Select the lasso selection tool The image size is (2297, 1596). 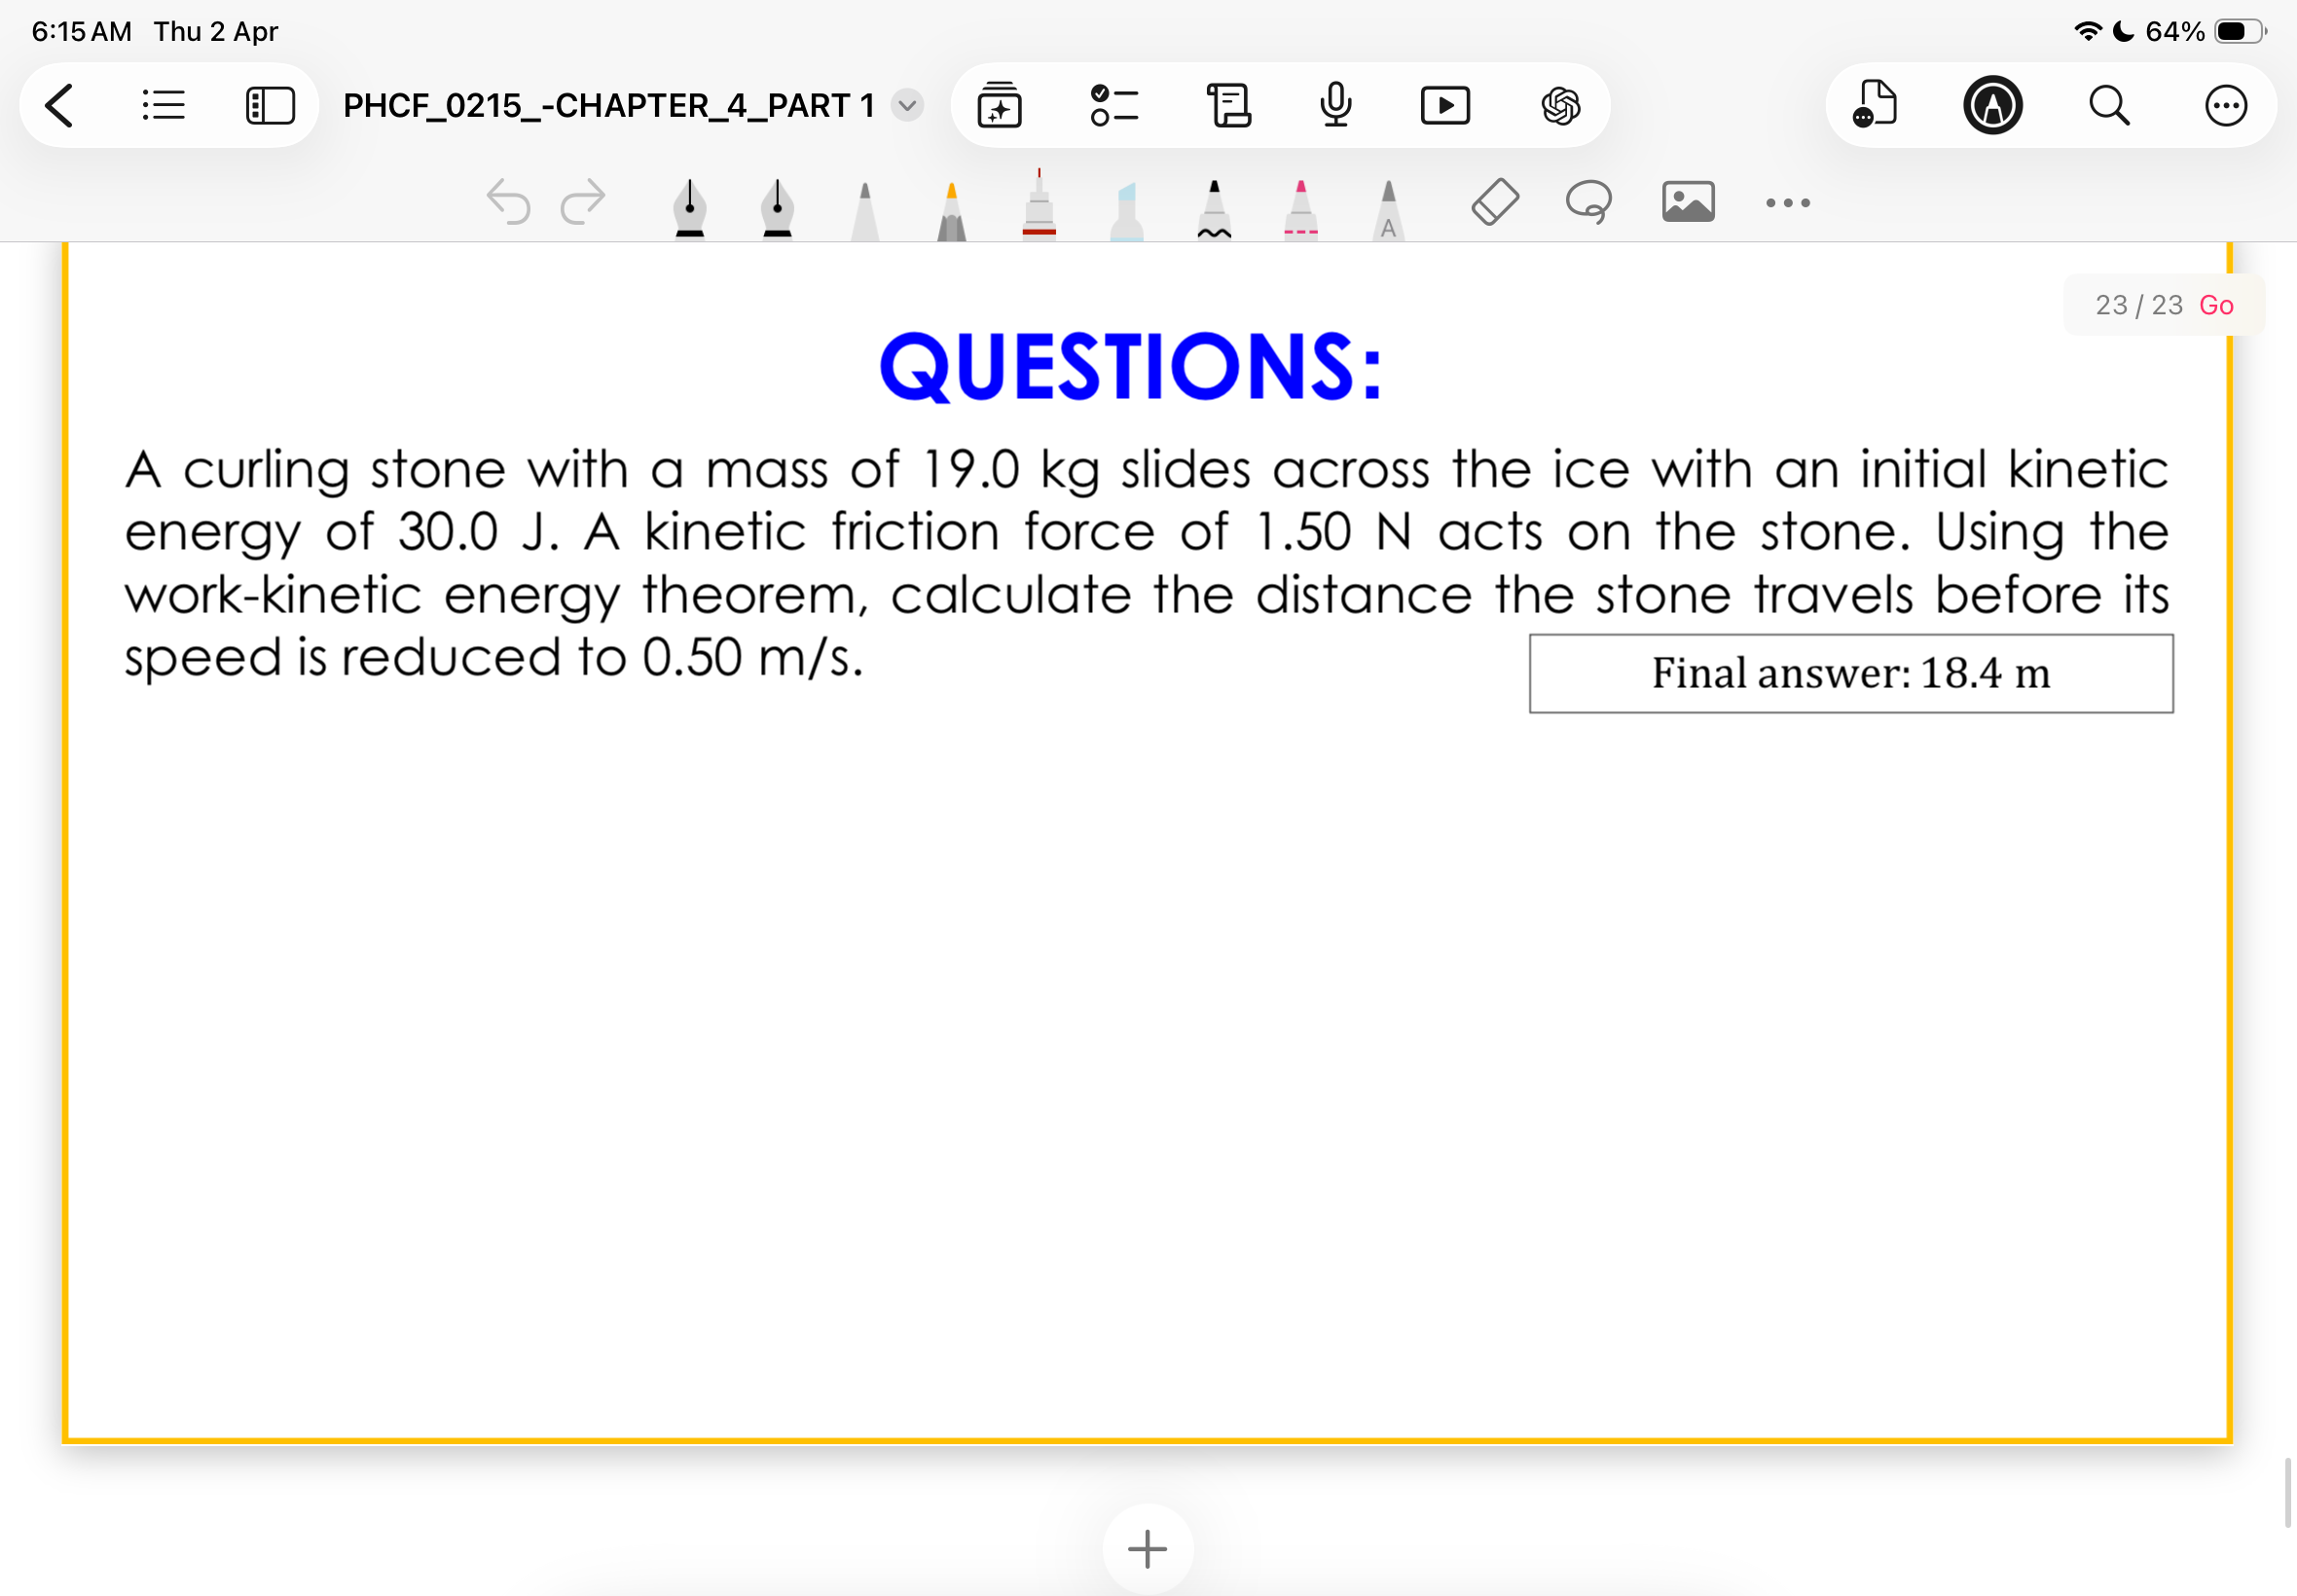[1588, 202]
